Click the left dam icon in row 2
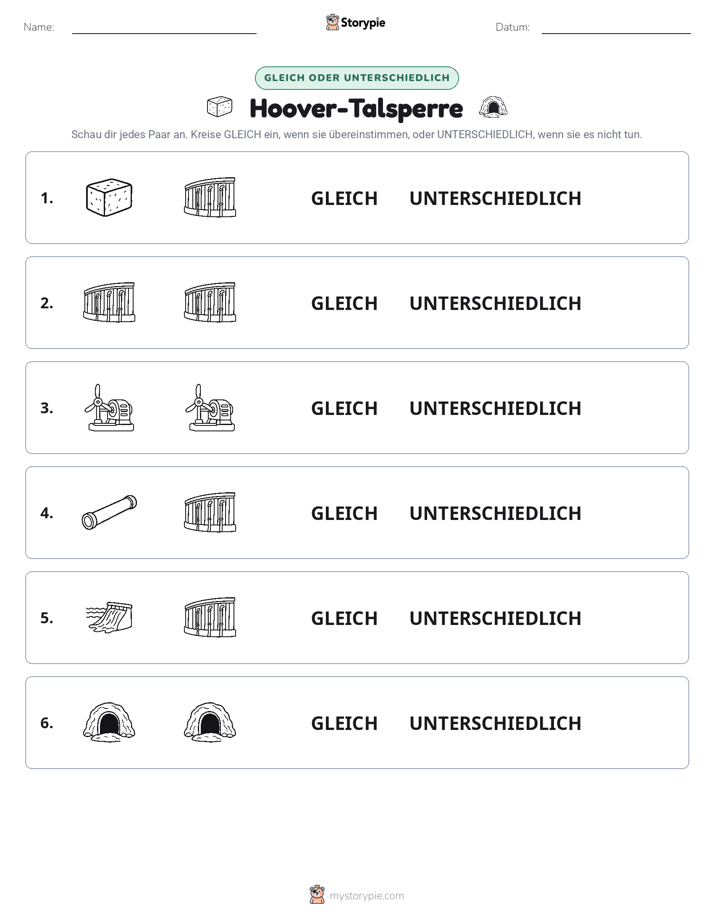The width and height of the screenshot is (714, 924). [109, 302]
